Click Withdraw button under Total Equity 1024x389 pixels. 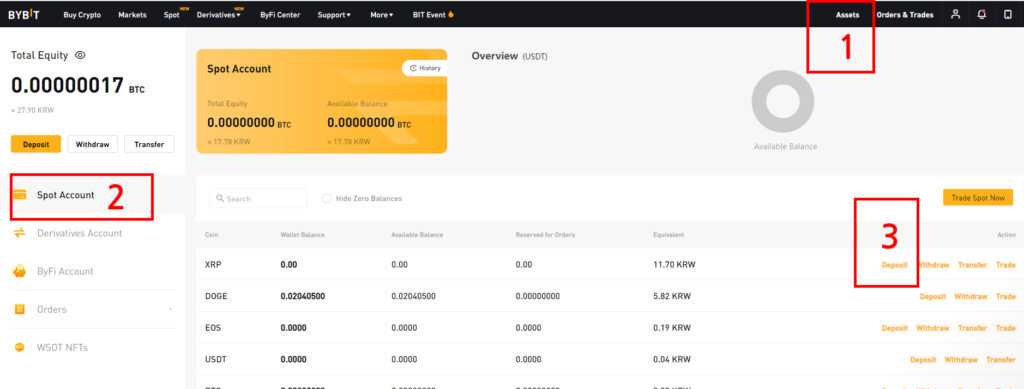[92, 144]
